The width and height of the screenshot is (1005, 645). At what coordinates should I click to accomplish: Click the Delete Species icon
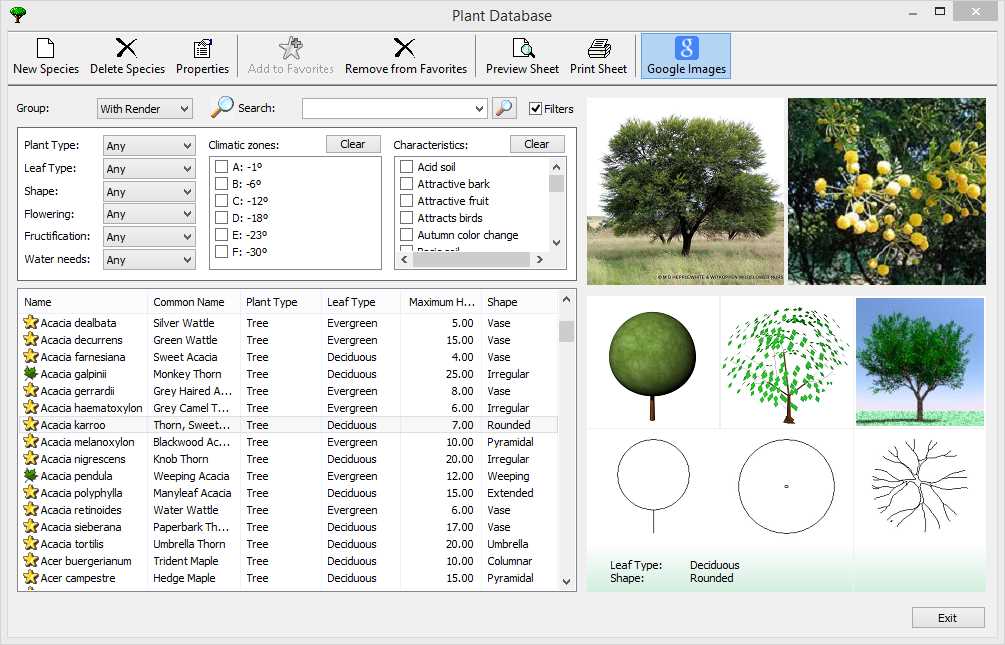127,56
